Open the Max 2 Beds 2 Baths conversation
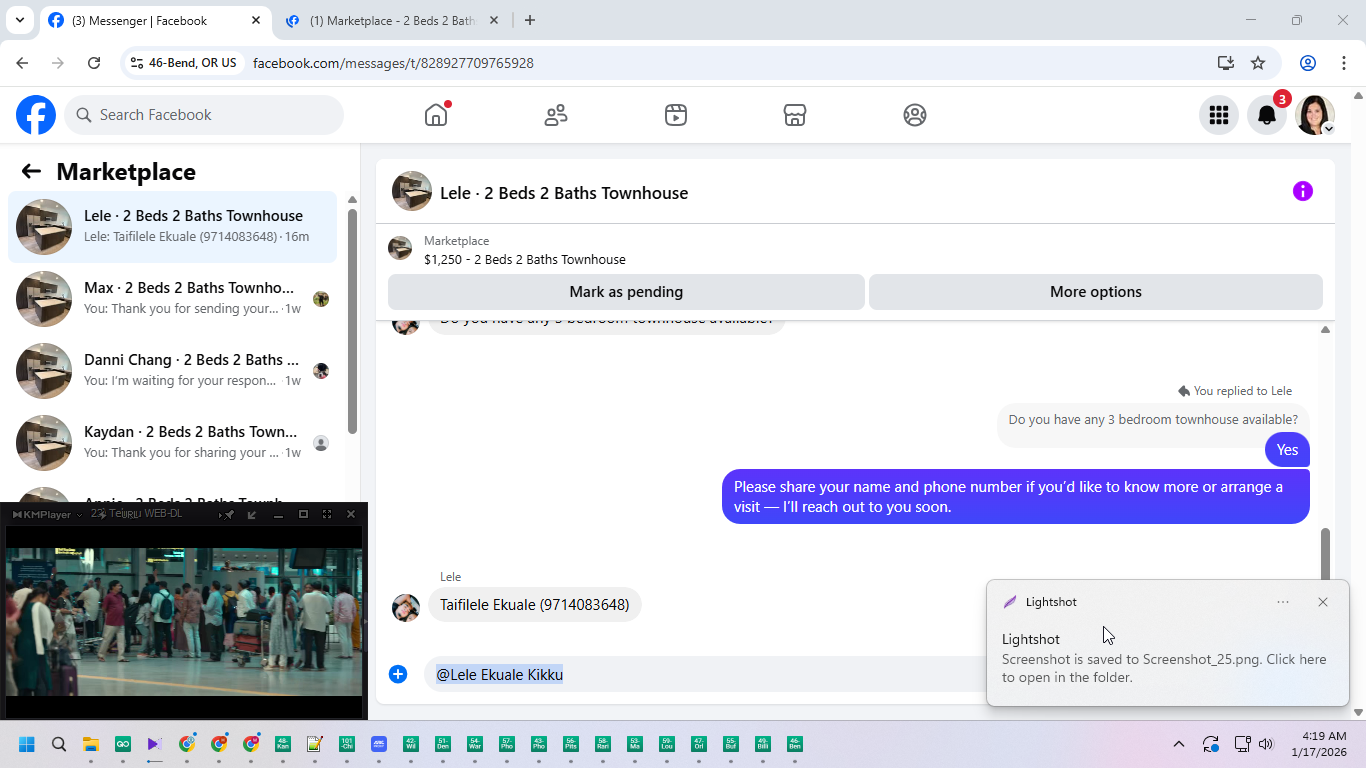The height and width of the screenshot is (768, 1366). tap(172, 299)
